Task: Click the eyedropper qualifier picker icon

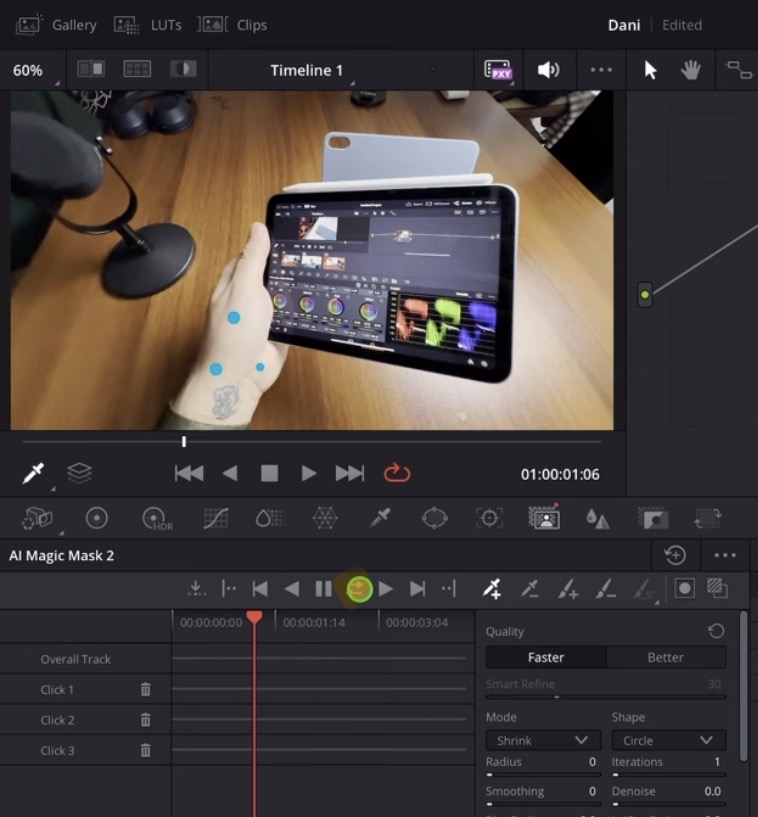Action: click(34, 473)
